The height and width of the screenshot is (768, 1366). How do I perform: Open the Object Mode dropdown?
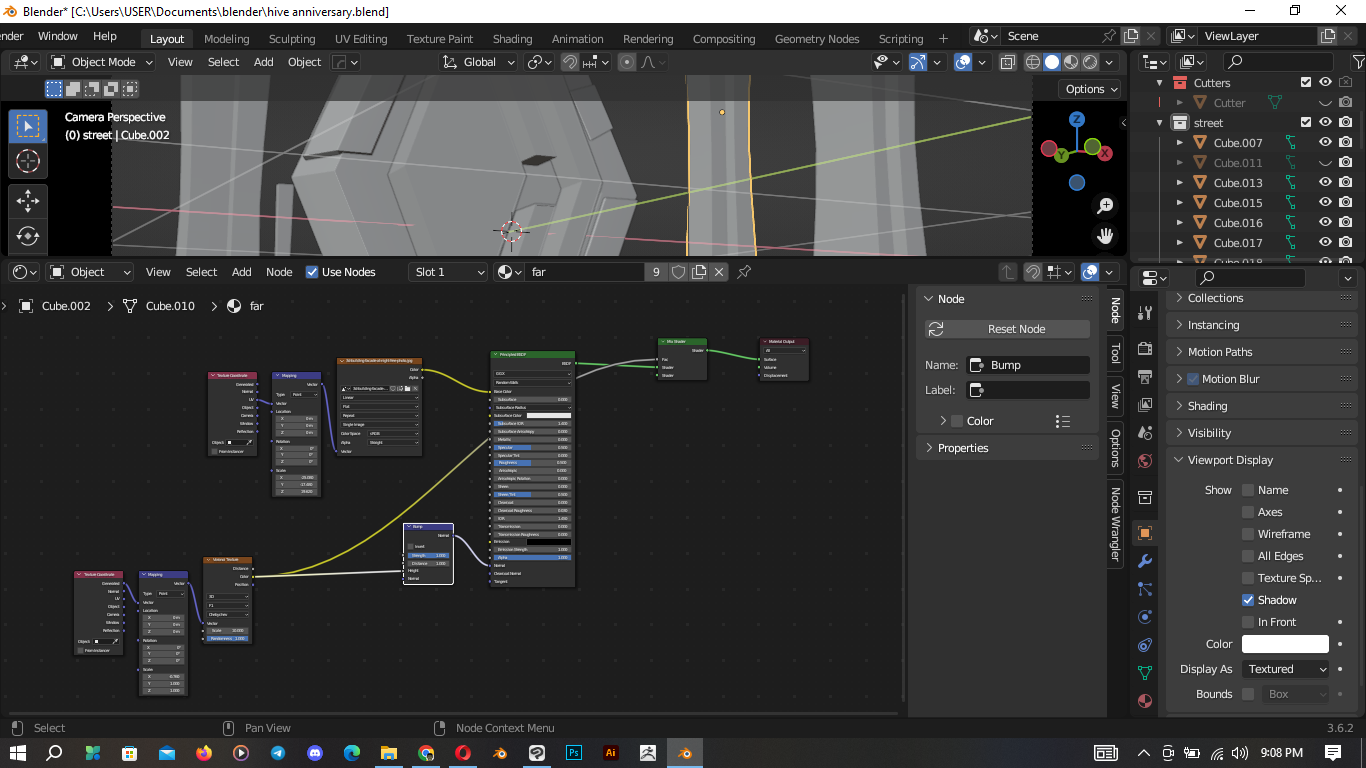[x=100, y=61]
